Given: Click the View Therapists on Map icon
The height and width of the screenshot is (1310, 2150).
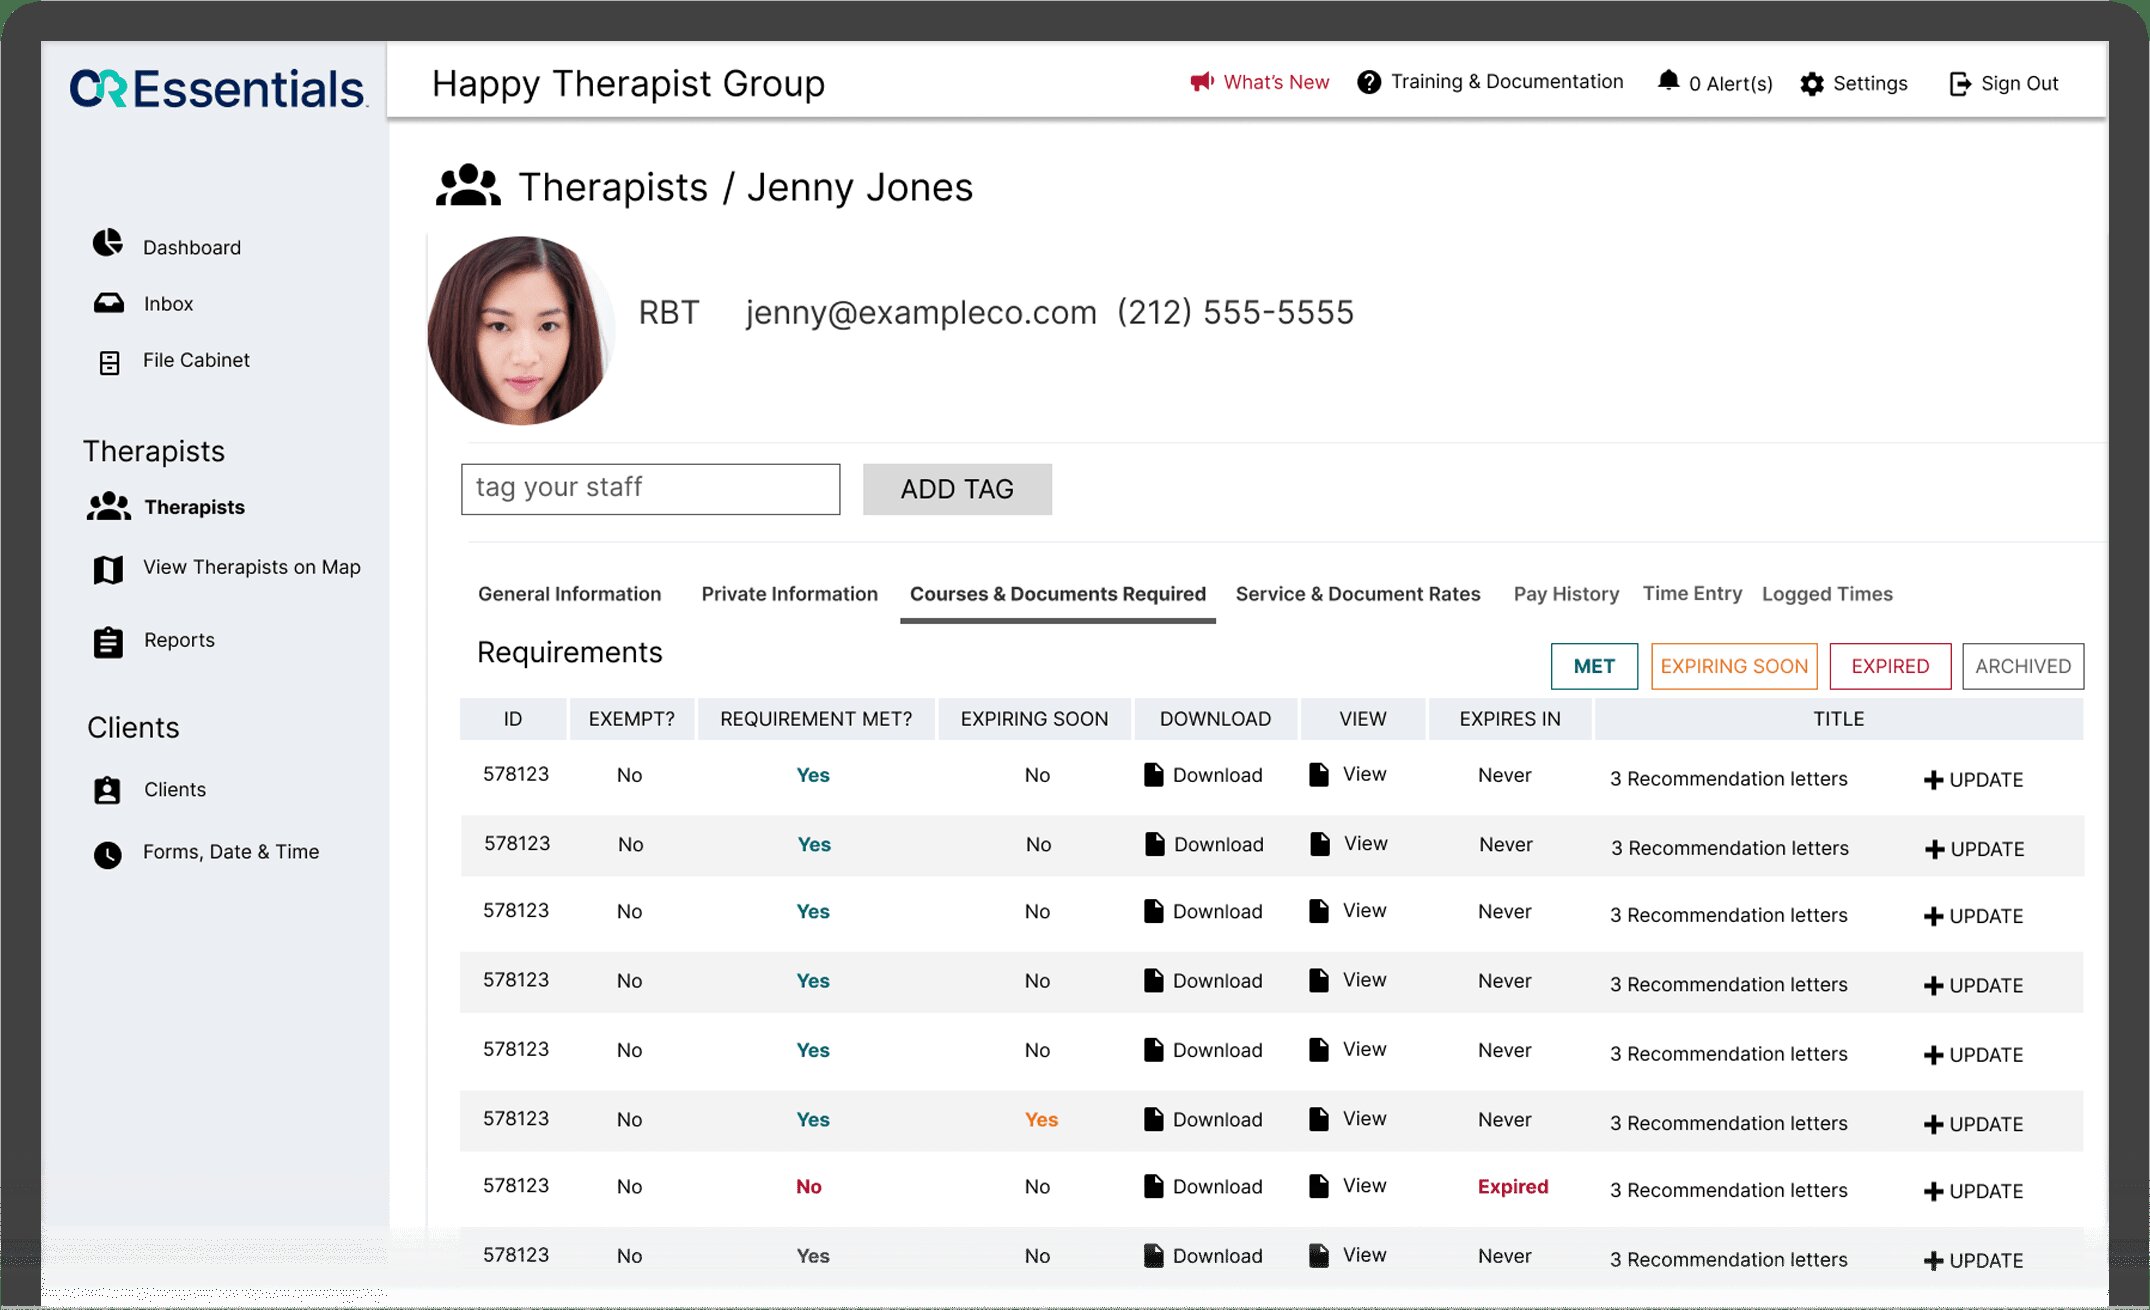Looking at the screenshot, I should [x=108, y=569].
